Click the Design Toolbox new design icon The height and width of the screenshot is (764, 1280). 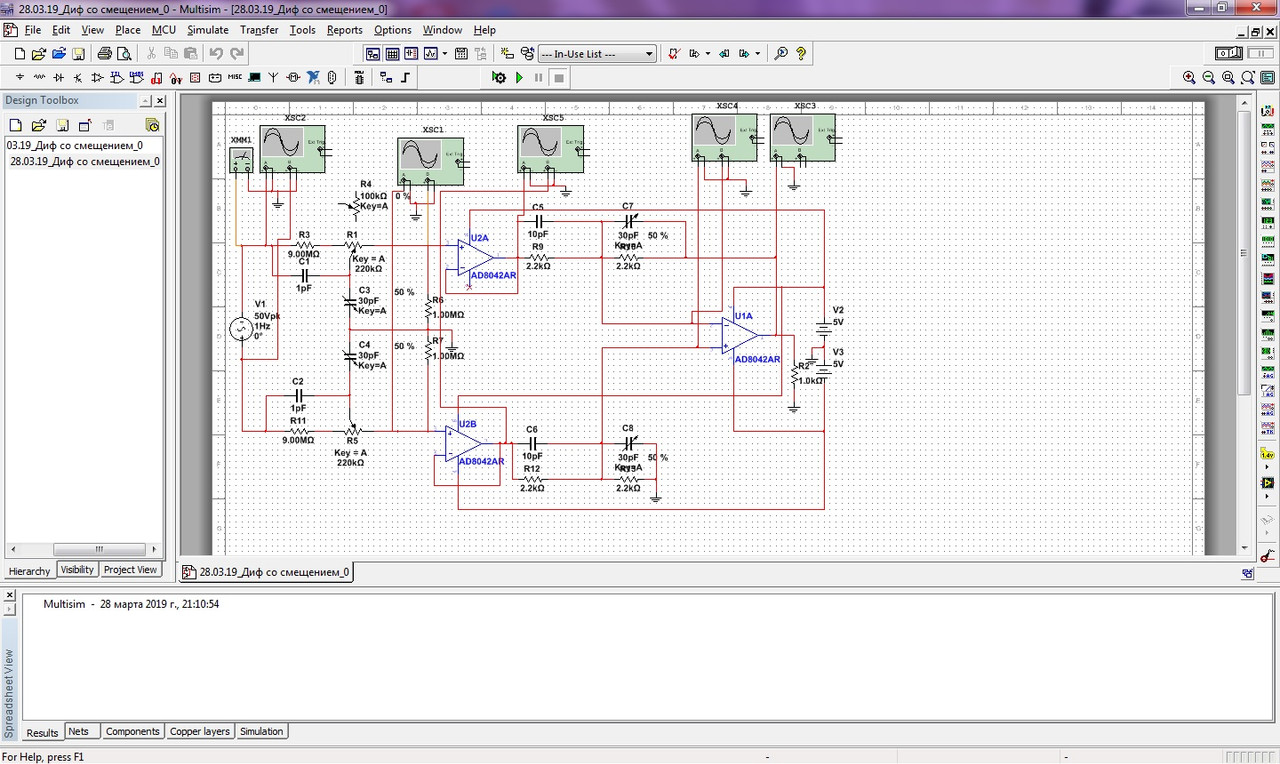pos(16,125)
